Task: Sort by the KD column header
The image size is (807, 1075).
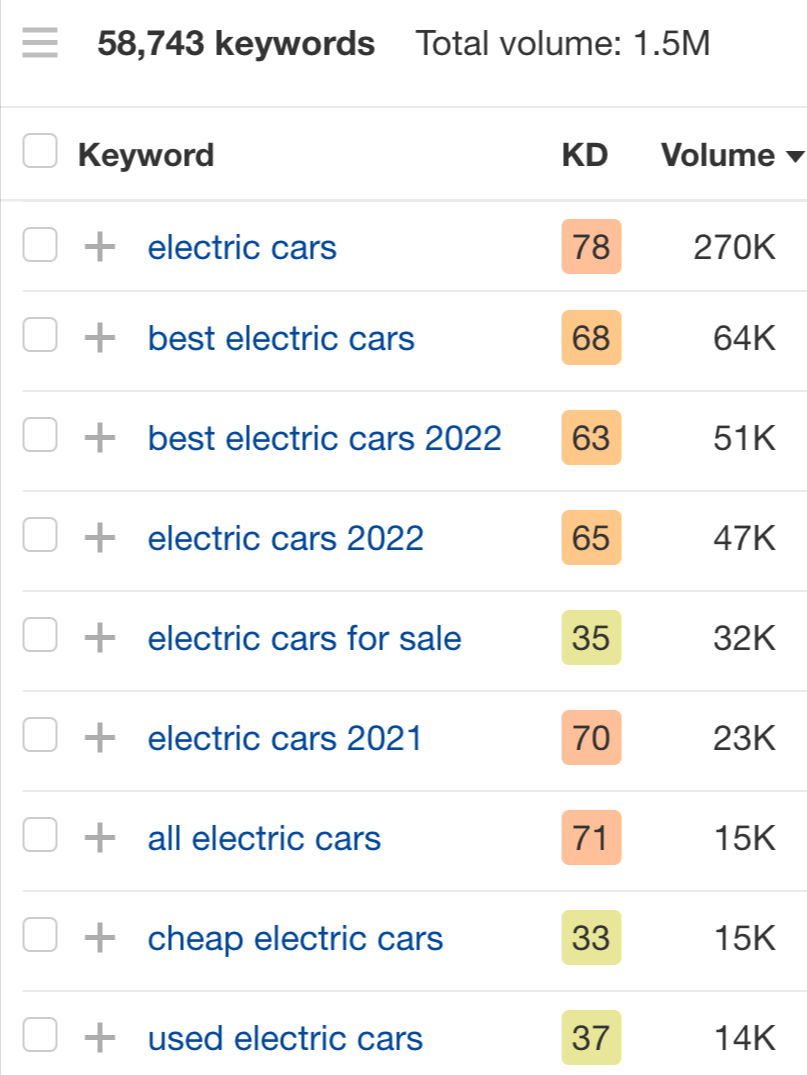Action: coord(586,155)
